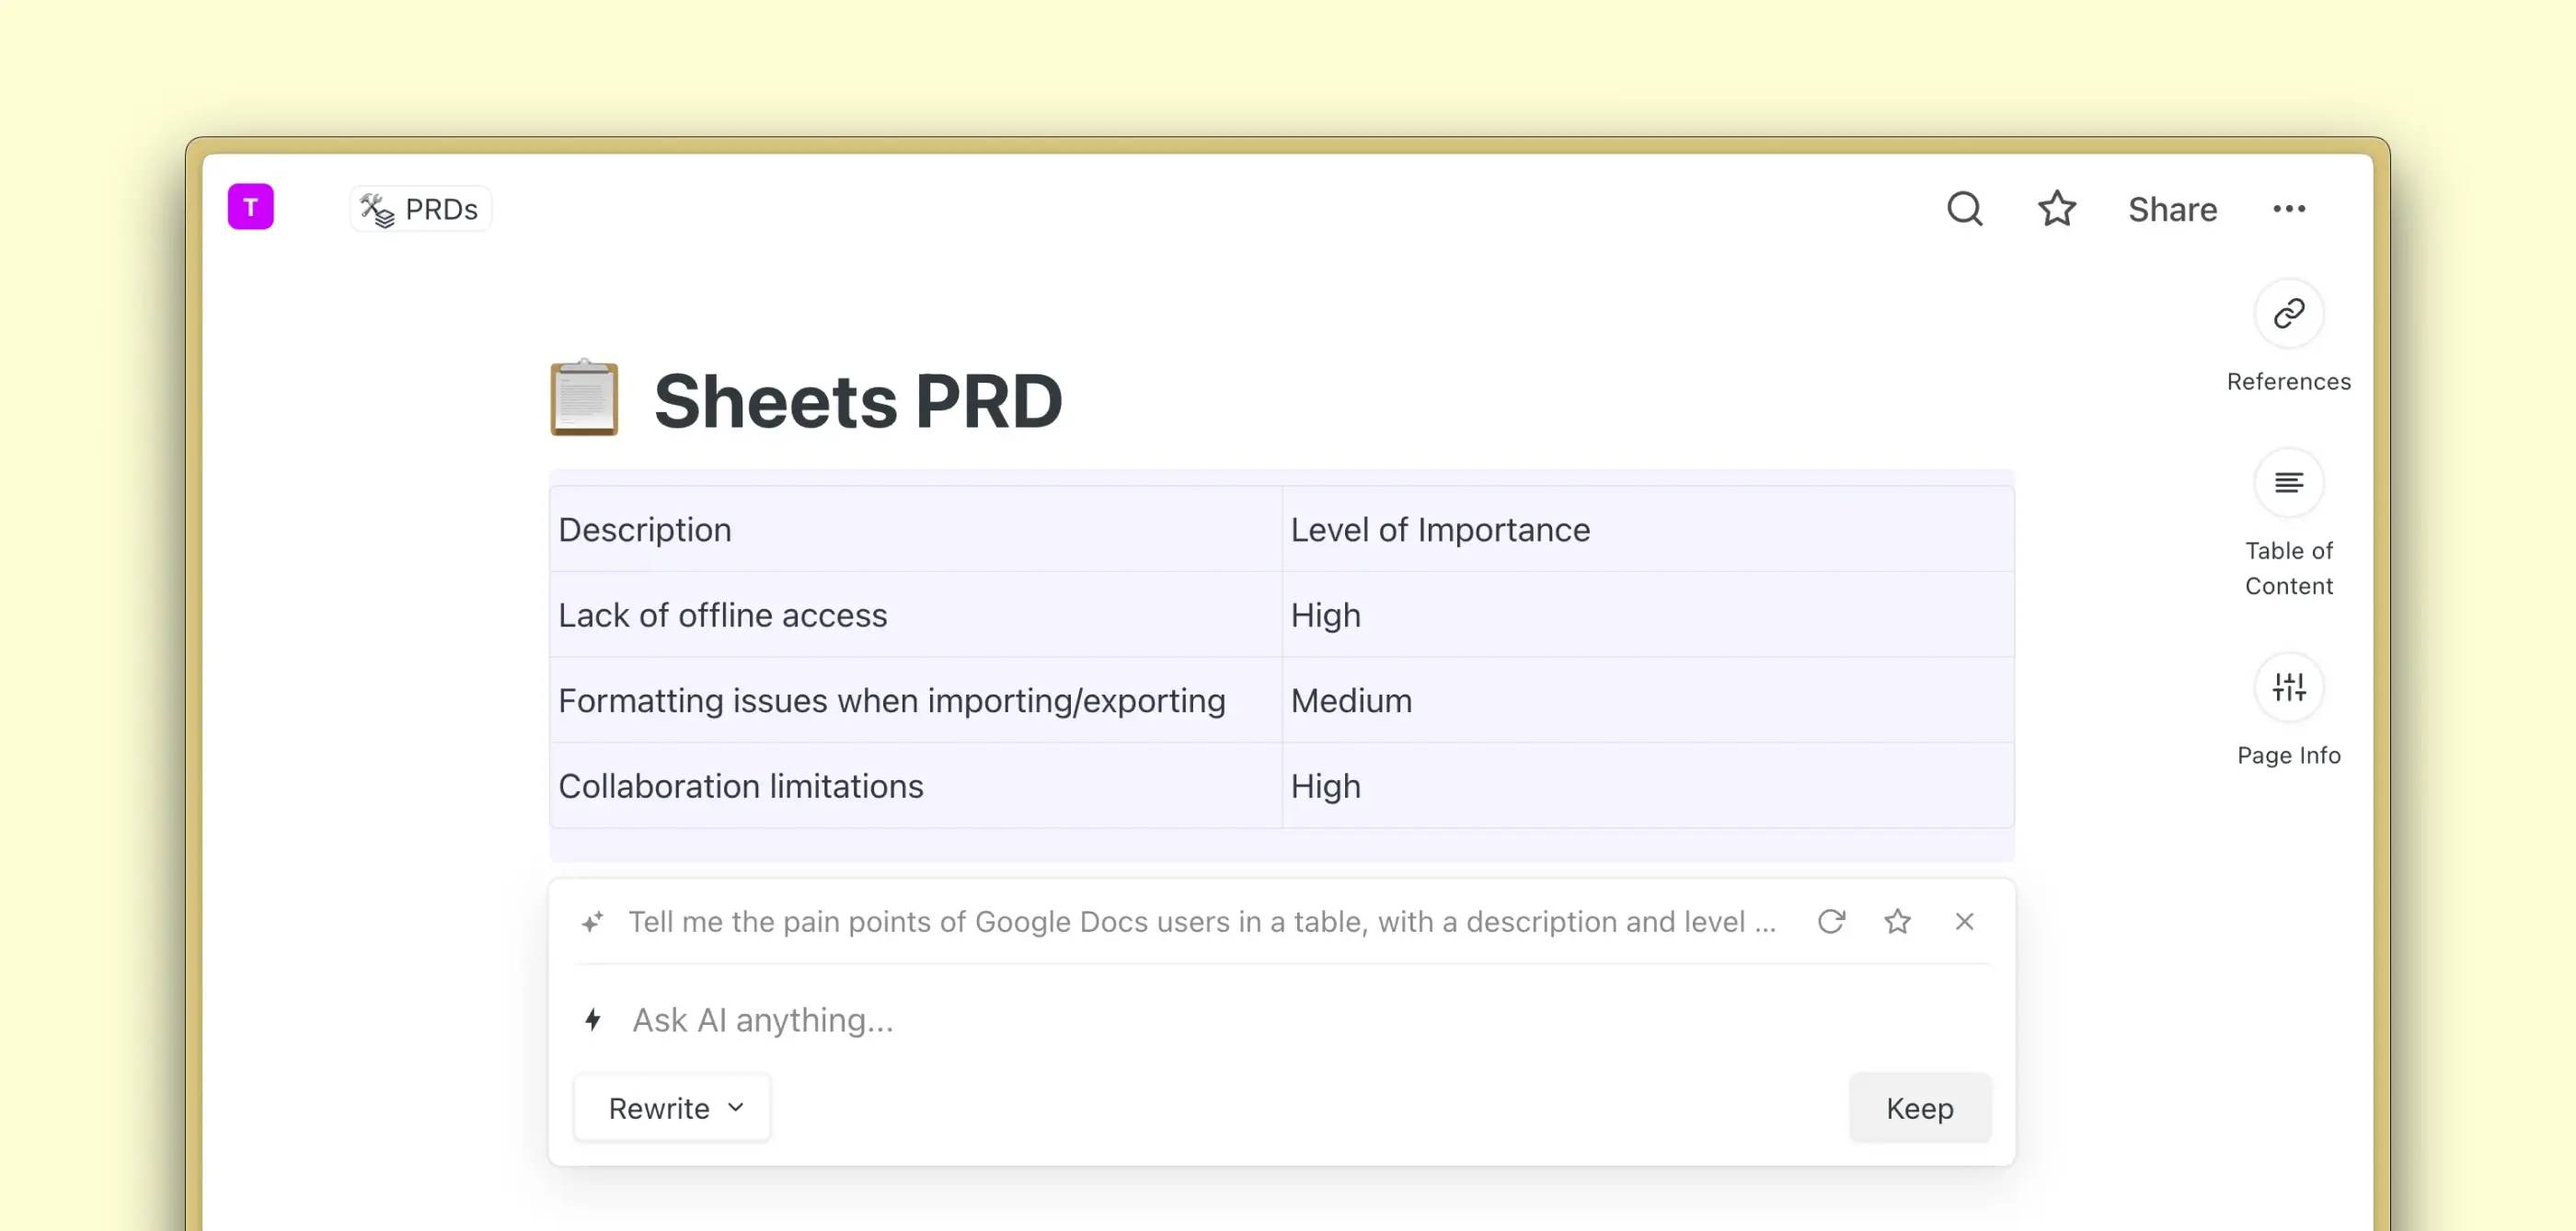
Task: Click the Lack of offline access cell
Action: pos(722,615)
